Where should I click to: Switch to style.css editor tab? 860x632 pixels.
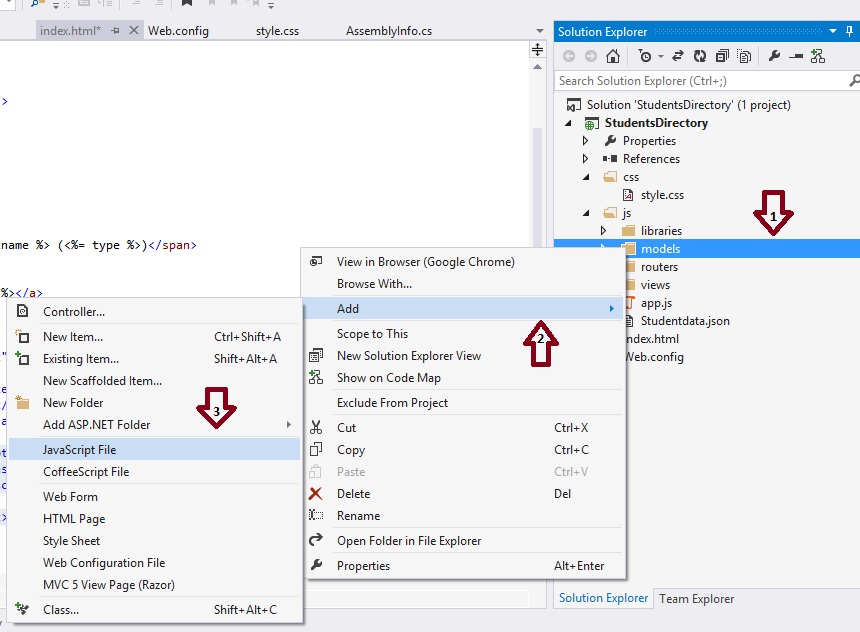[277, 31]
